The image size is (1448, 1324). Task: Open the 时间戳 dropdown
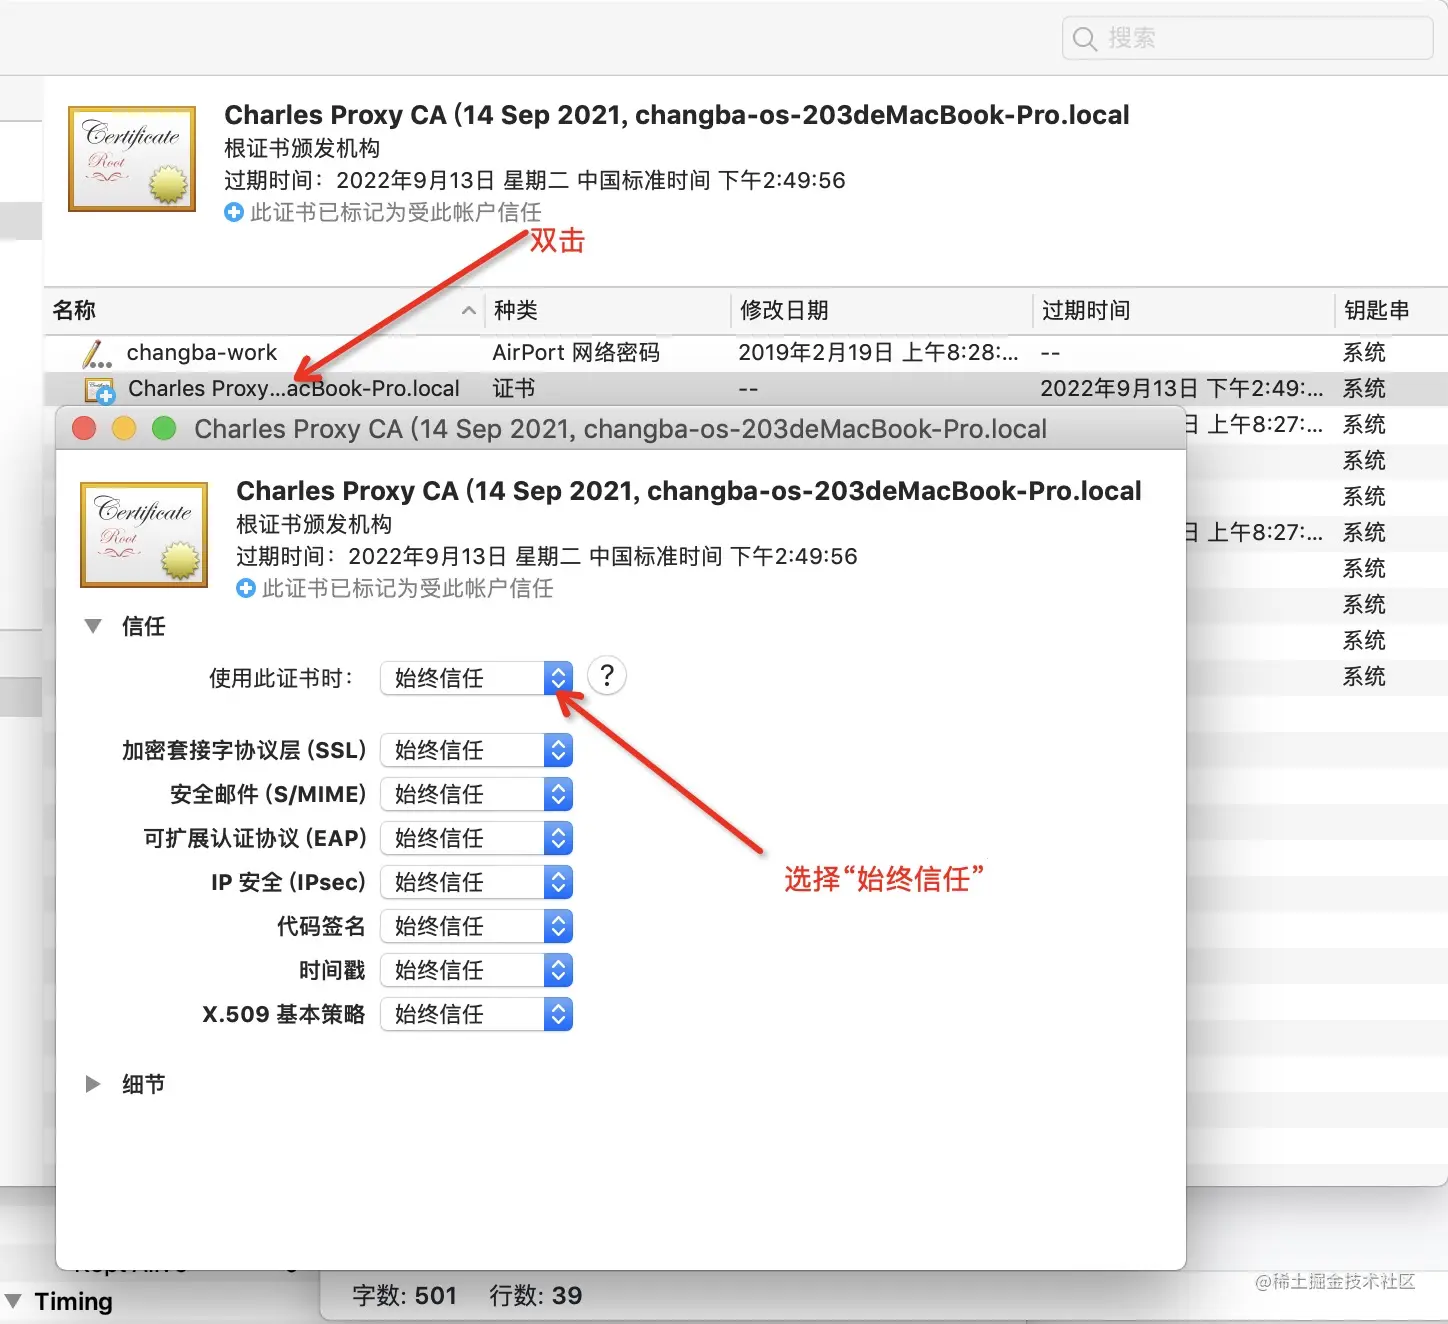(x=476, y=970)
